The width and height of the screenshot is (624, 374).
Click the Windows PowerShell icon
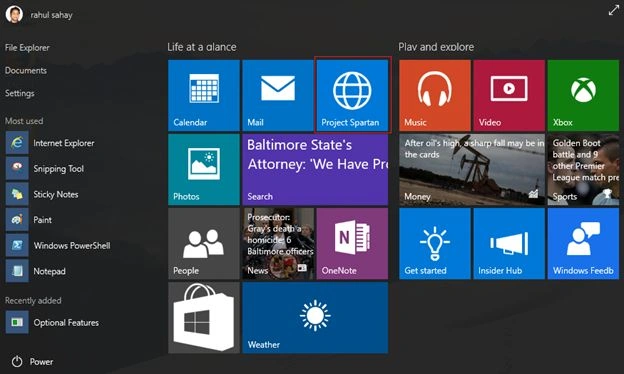pos(17,245)
